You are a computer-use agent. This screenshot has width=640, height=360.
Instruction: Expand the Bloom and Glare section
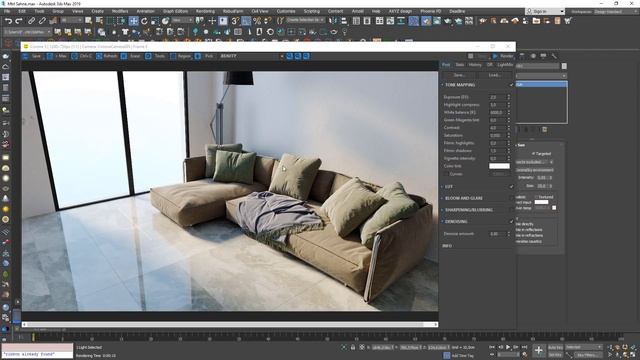pos(442,198)
